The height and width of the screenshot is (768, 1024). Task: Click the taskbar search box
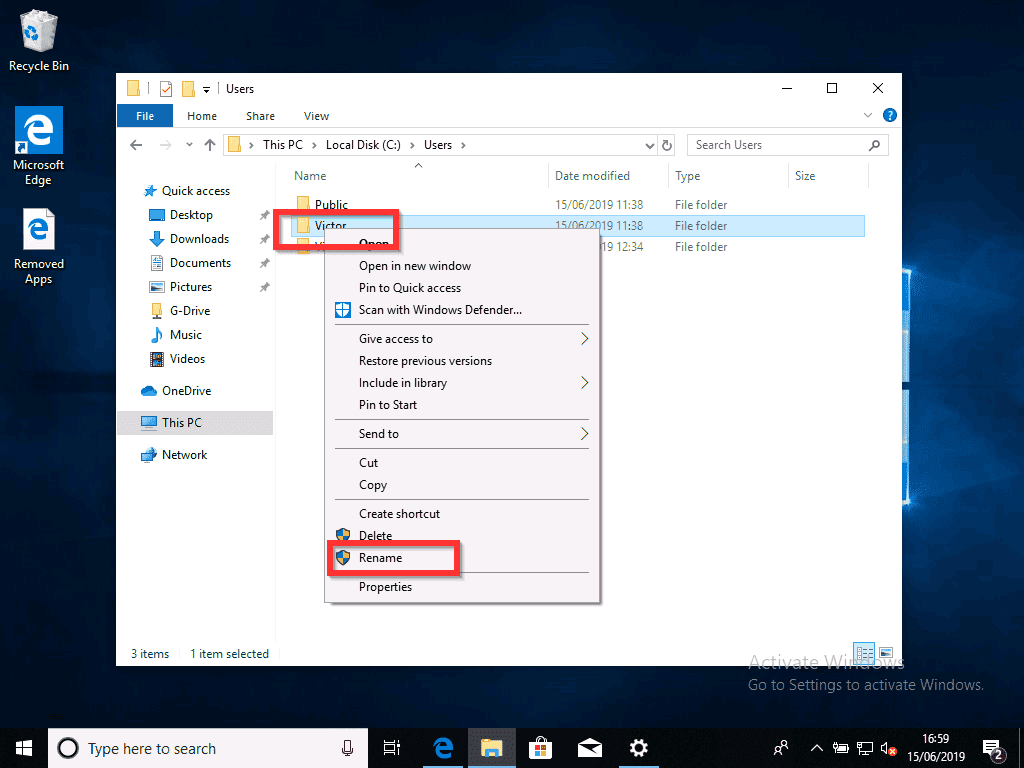click(207, 748)
